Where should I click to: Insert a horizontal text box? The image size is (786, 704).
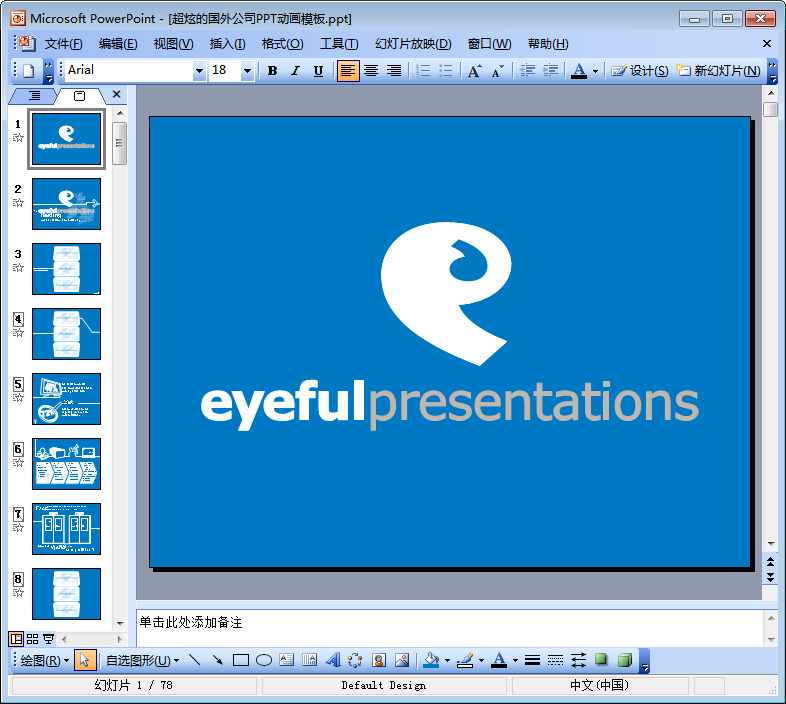(287, 660)
